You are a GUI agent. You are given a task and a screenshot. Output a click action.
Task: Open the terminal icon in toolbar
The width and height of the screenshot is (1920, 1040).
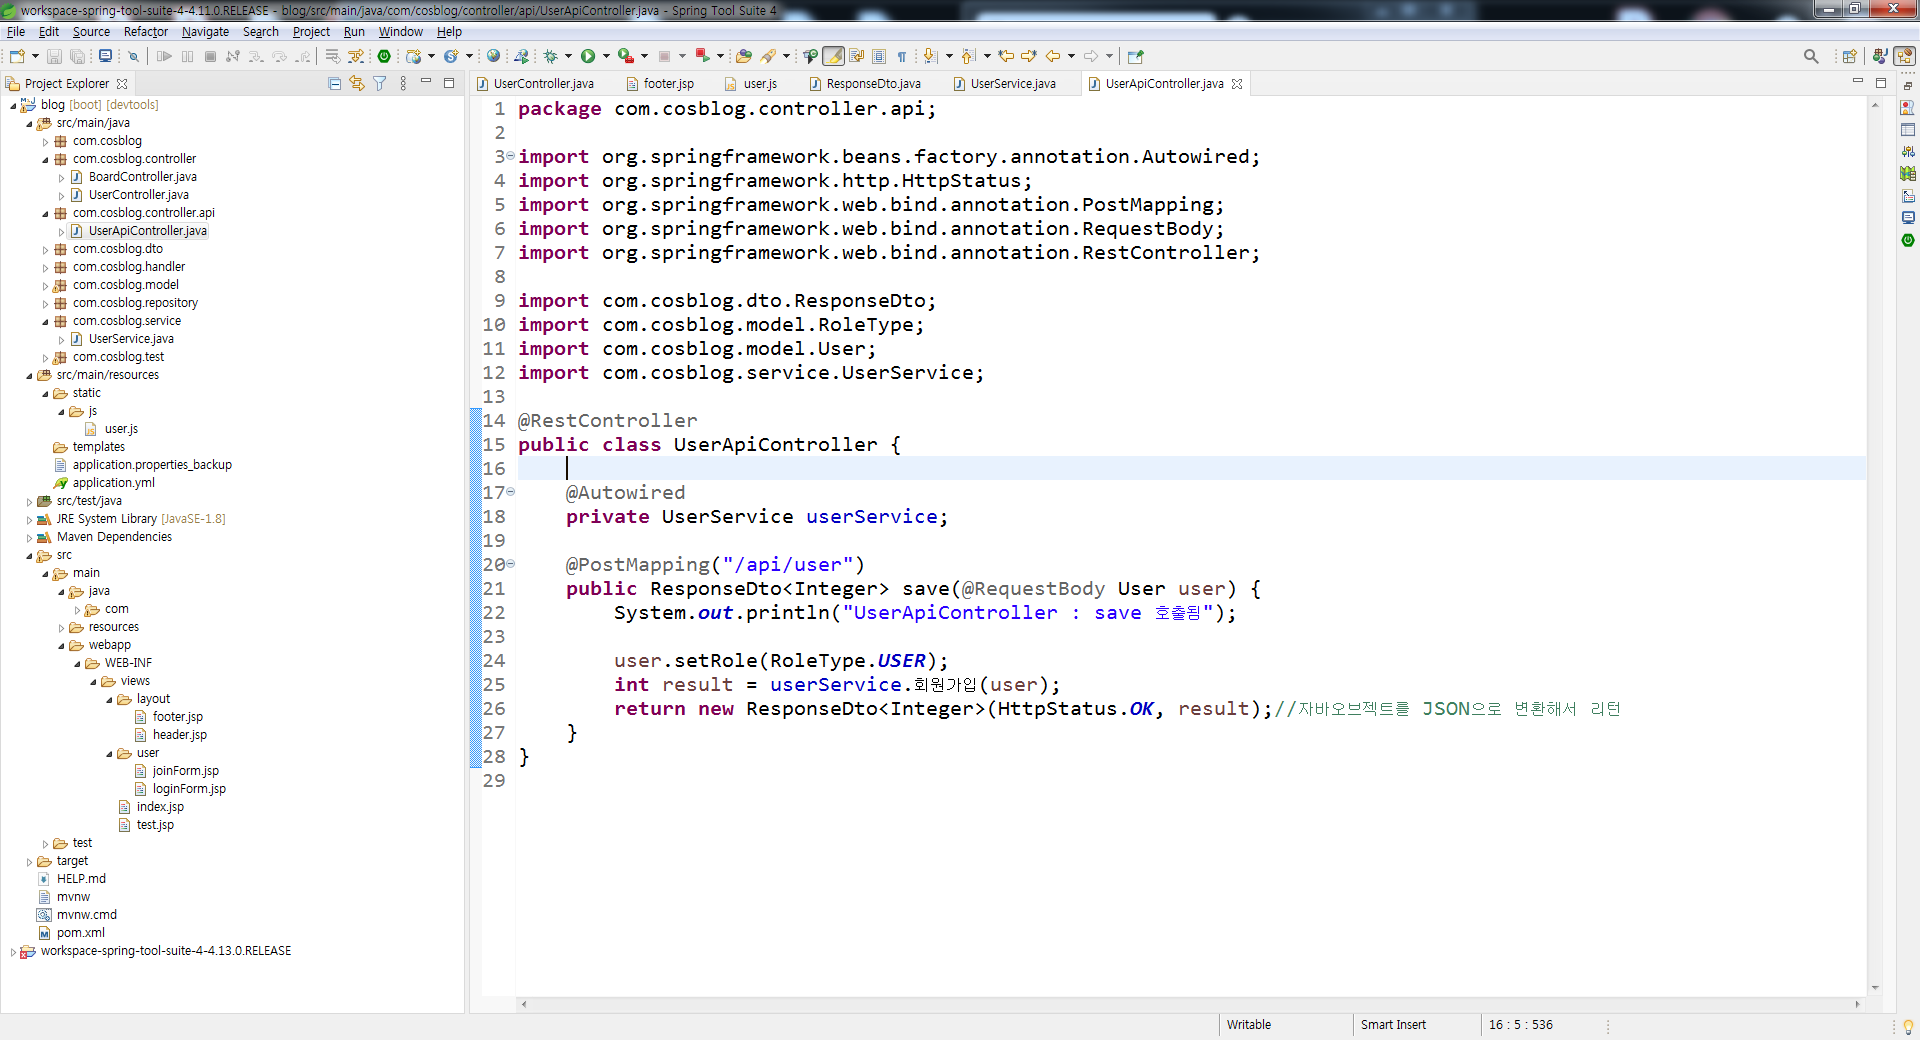[x=105, y=56]
